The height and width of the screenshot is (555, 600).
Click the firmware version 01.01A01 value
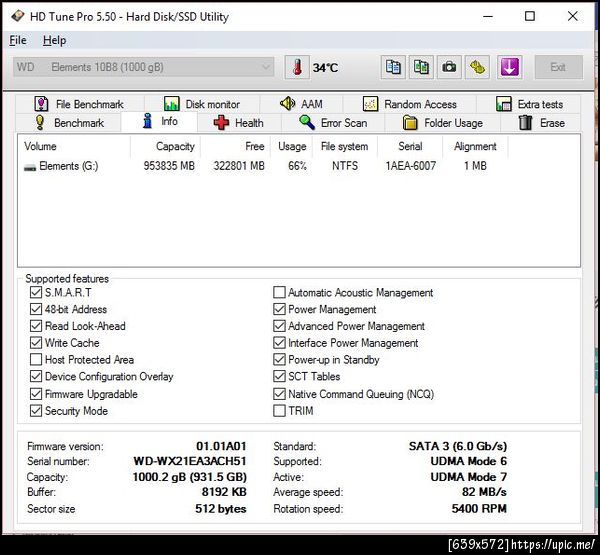click(221, 446)
